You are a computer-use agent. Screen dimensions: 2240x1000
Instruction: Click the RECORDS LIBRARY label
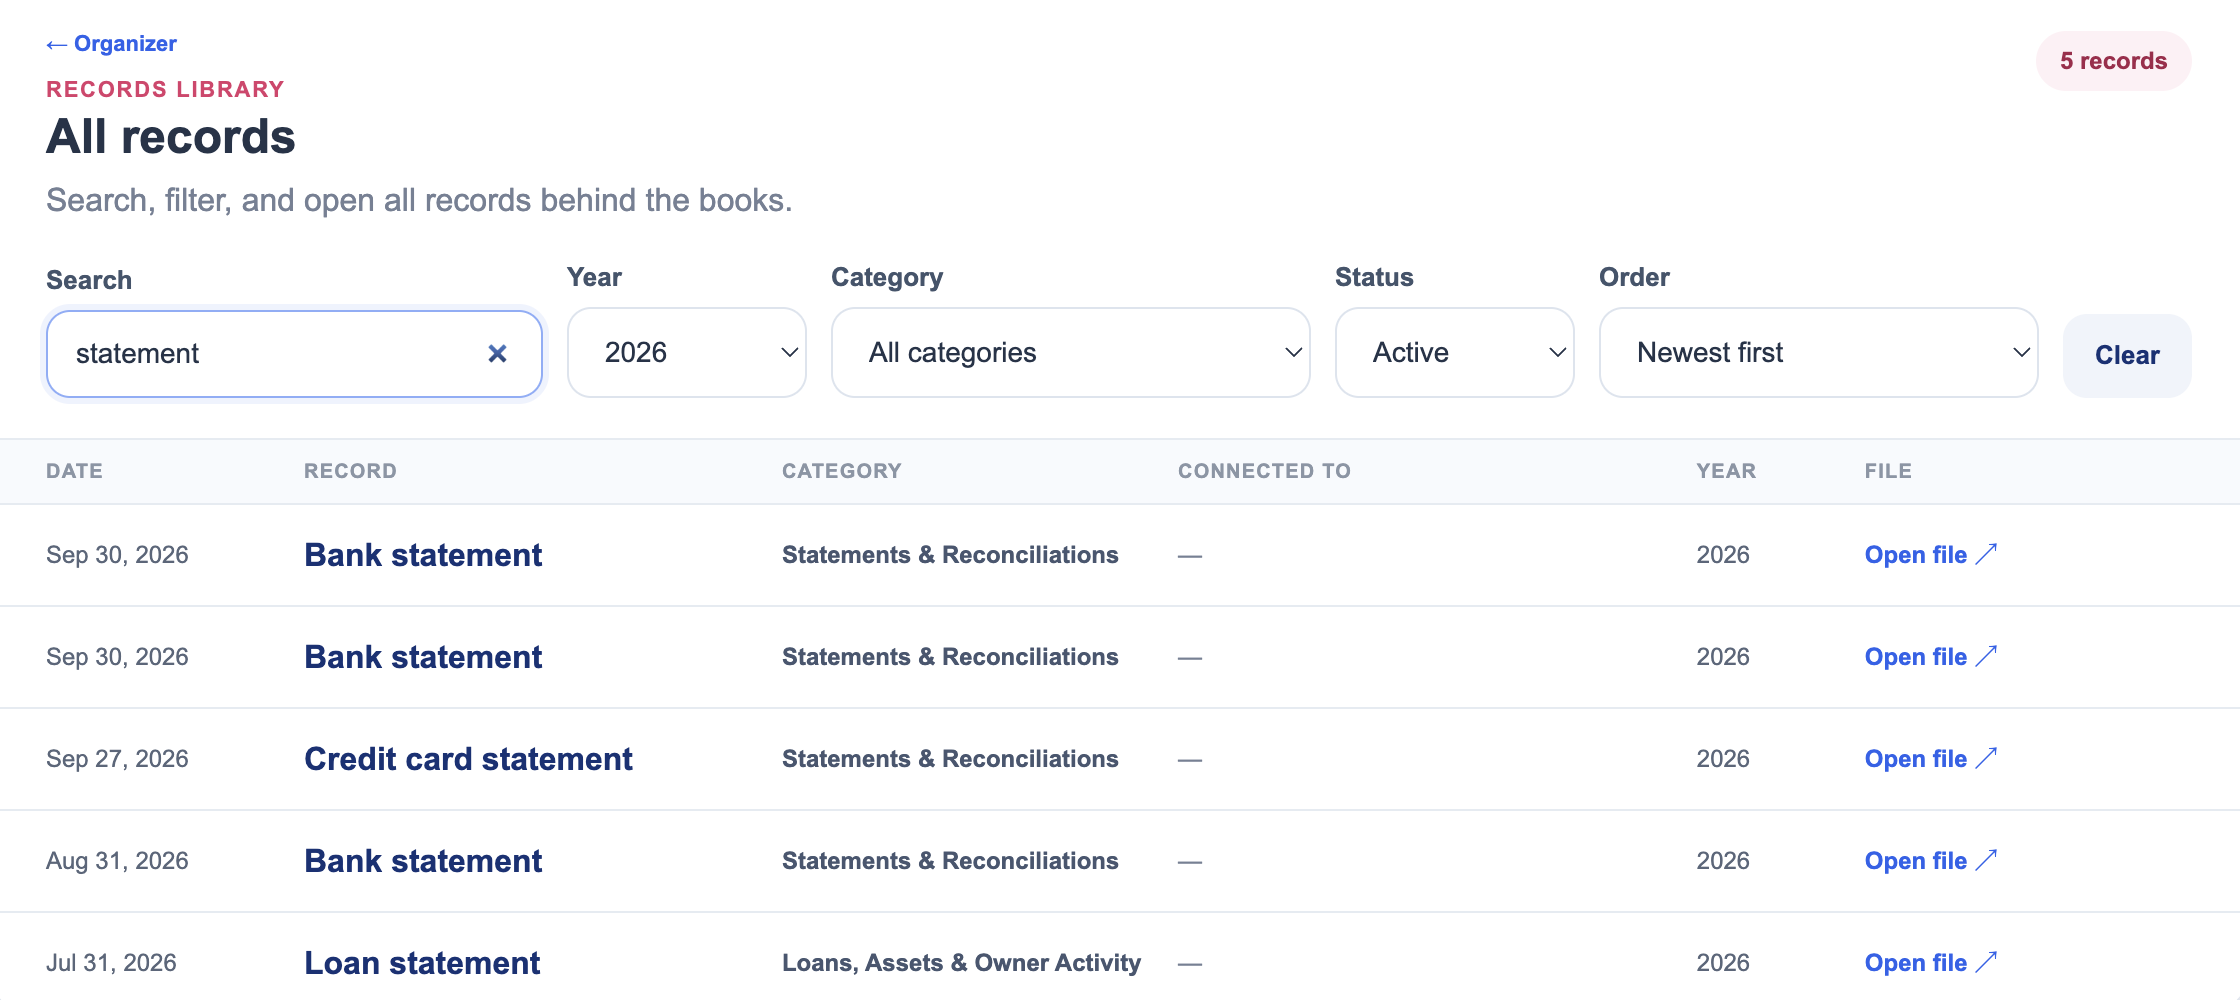[165, 89]
